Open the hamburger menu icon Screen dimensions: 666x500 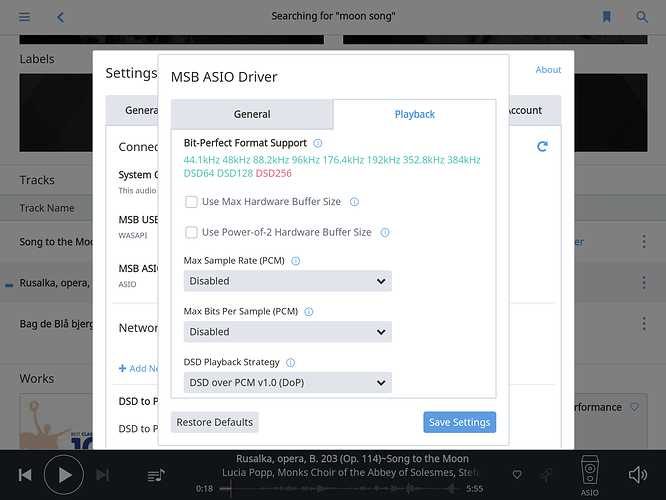tap(24, 17)
